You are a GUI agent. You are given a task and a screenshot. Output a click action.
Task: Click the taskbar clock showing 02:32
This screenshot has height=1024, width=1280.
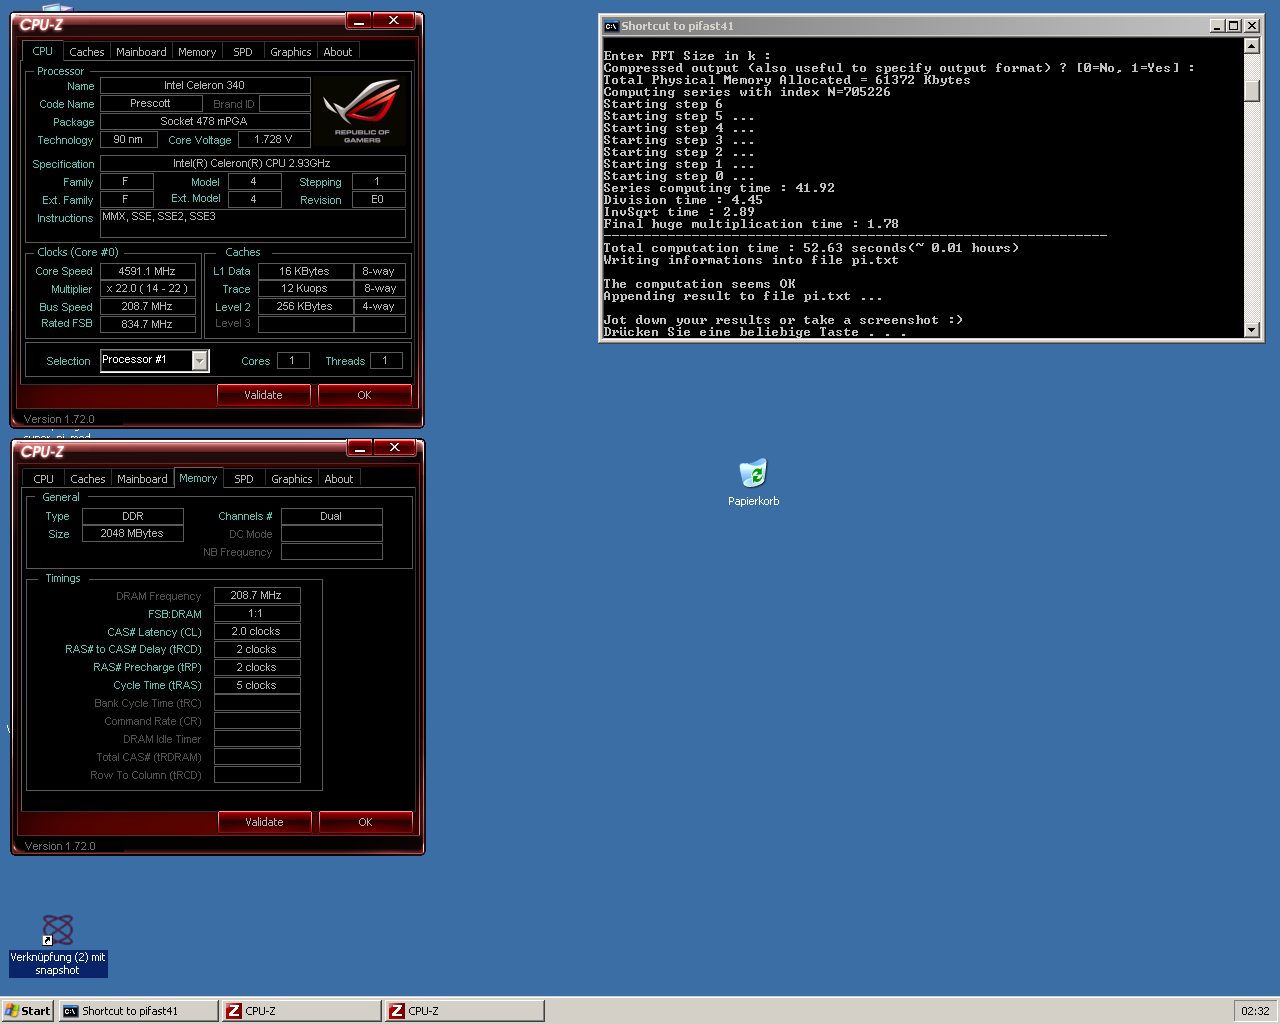1255,1011
